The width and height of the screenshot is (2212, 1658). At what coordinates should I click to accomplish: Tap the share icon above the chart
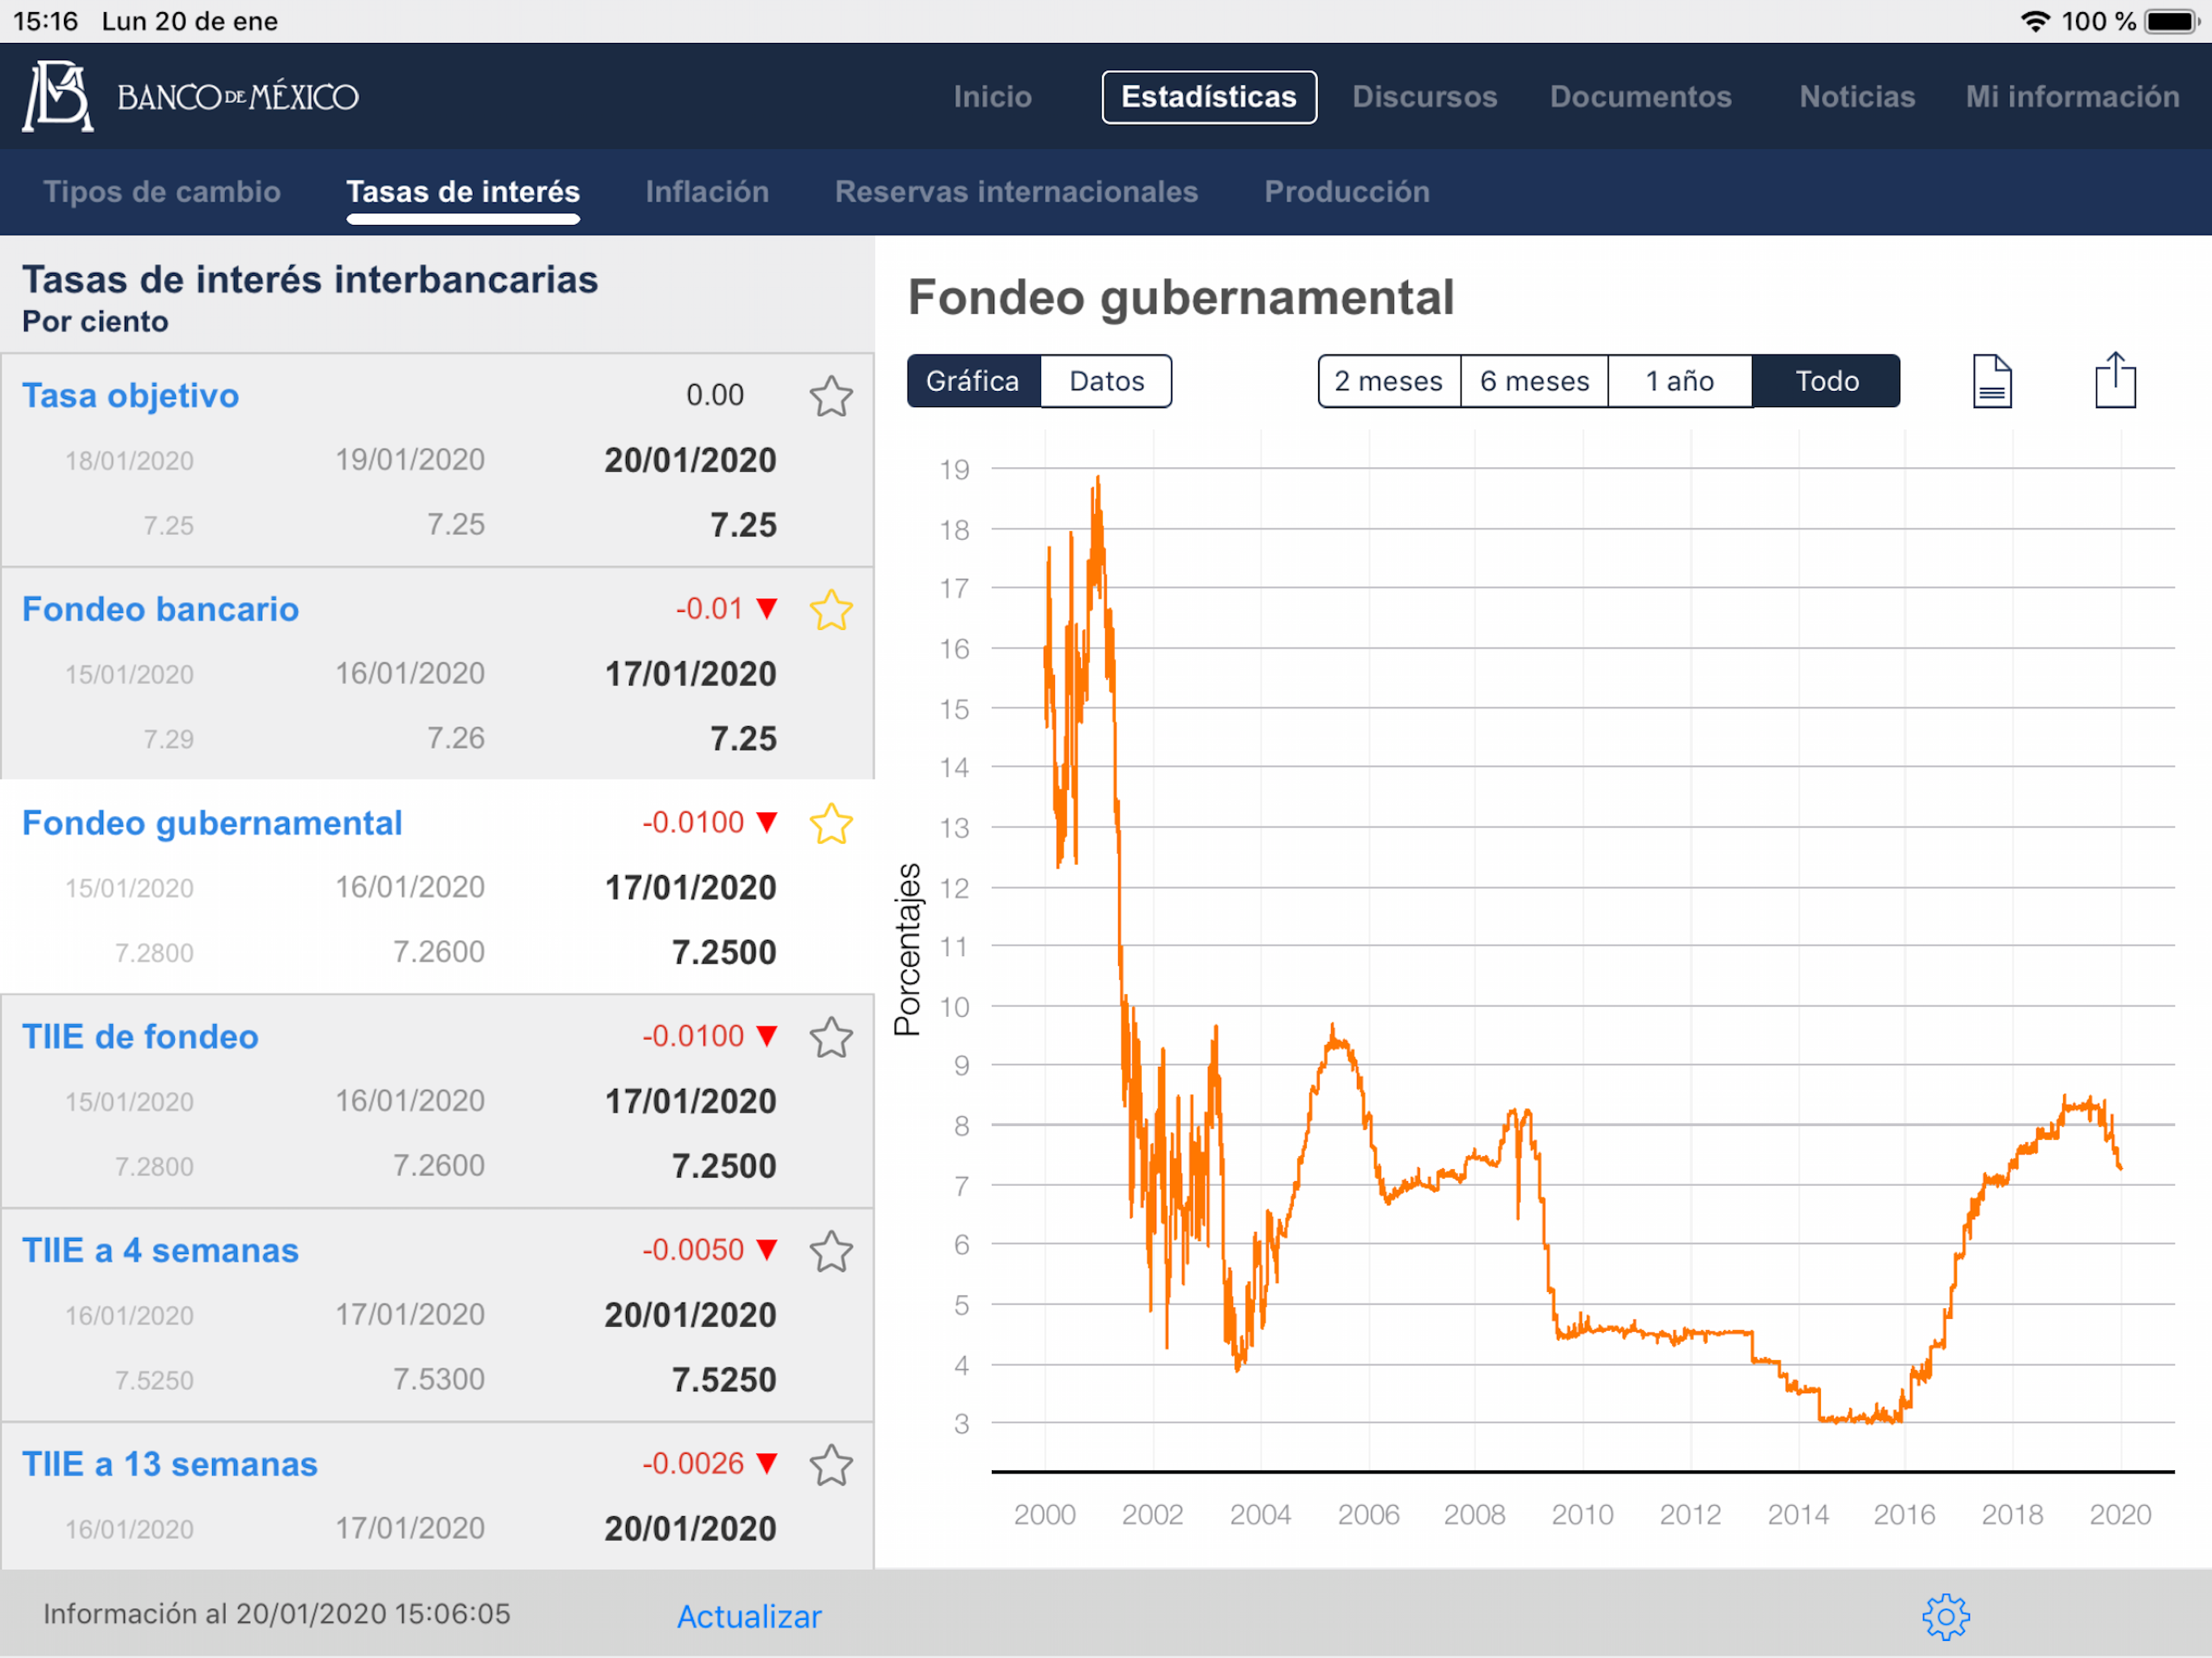coord(2115,380)
